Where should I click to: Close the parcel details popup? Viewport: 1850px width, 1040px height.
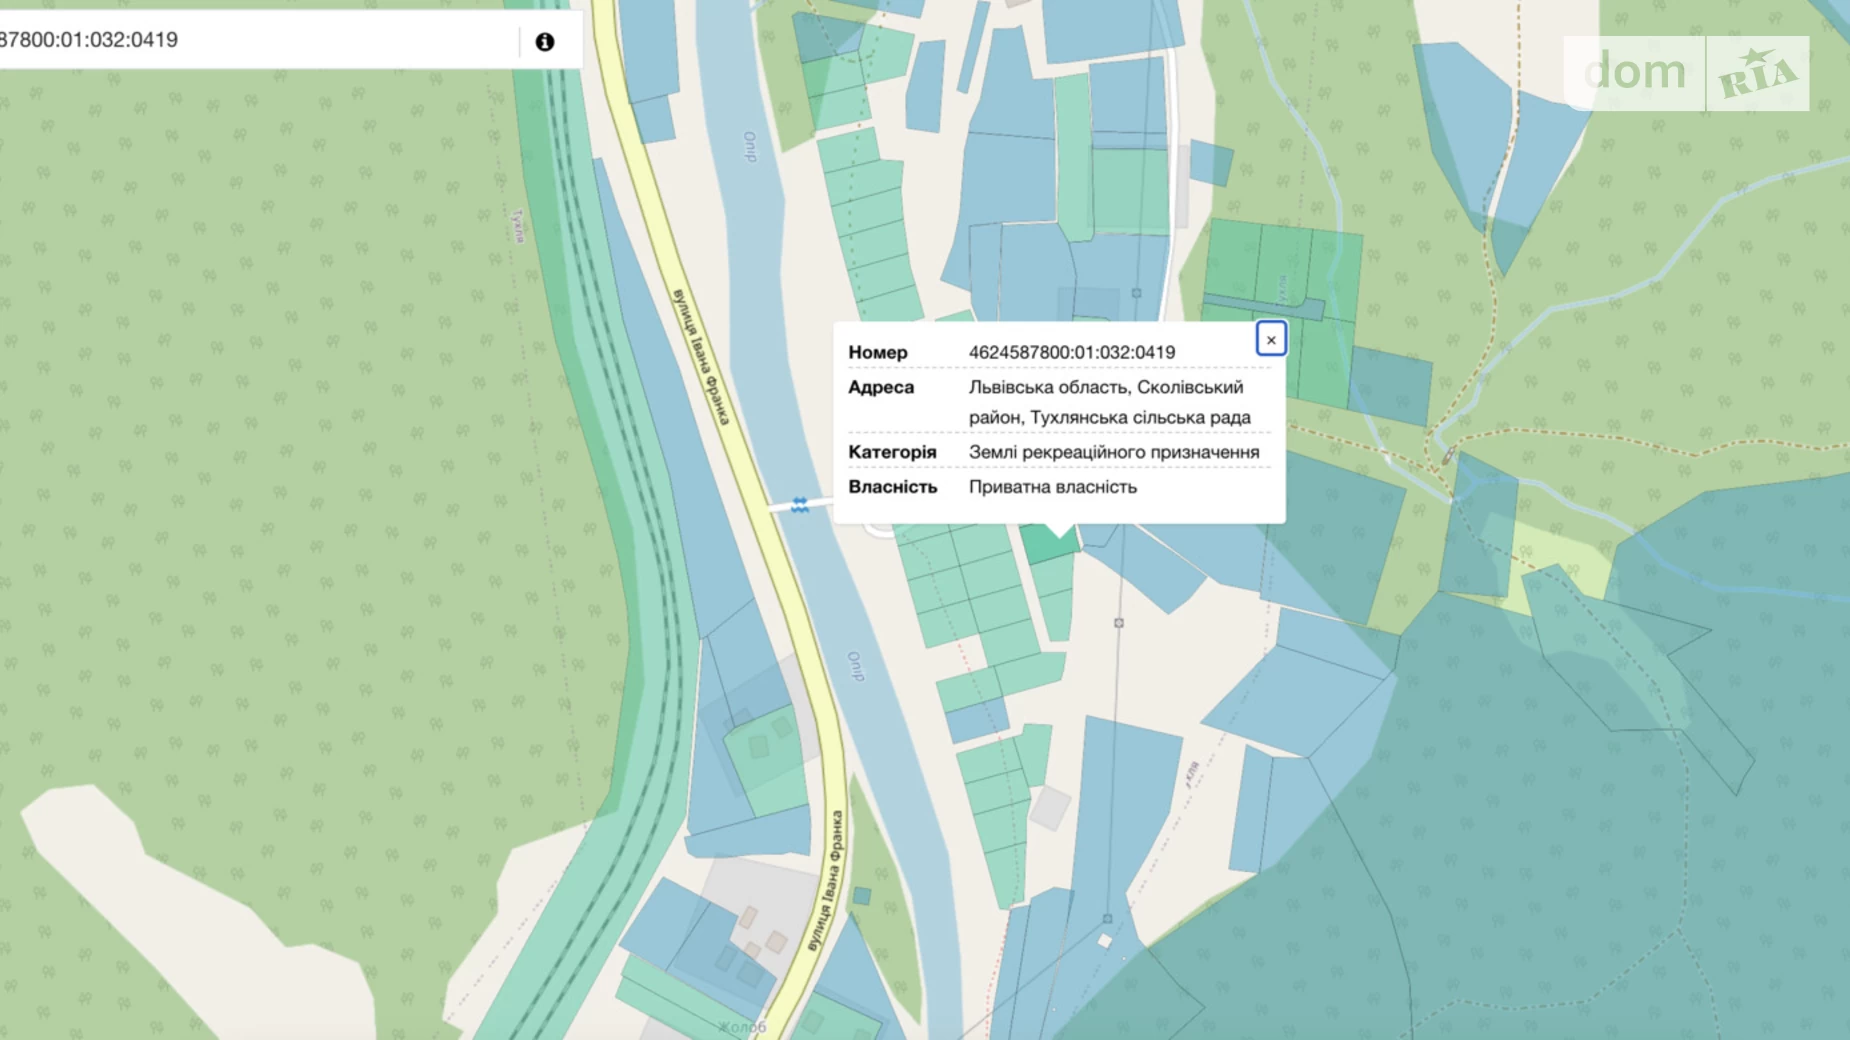[1270, 340]
